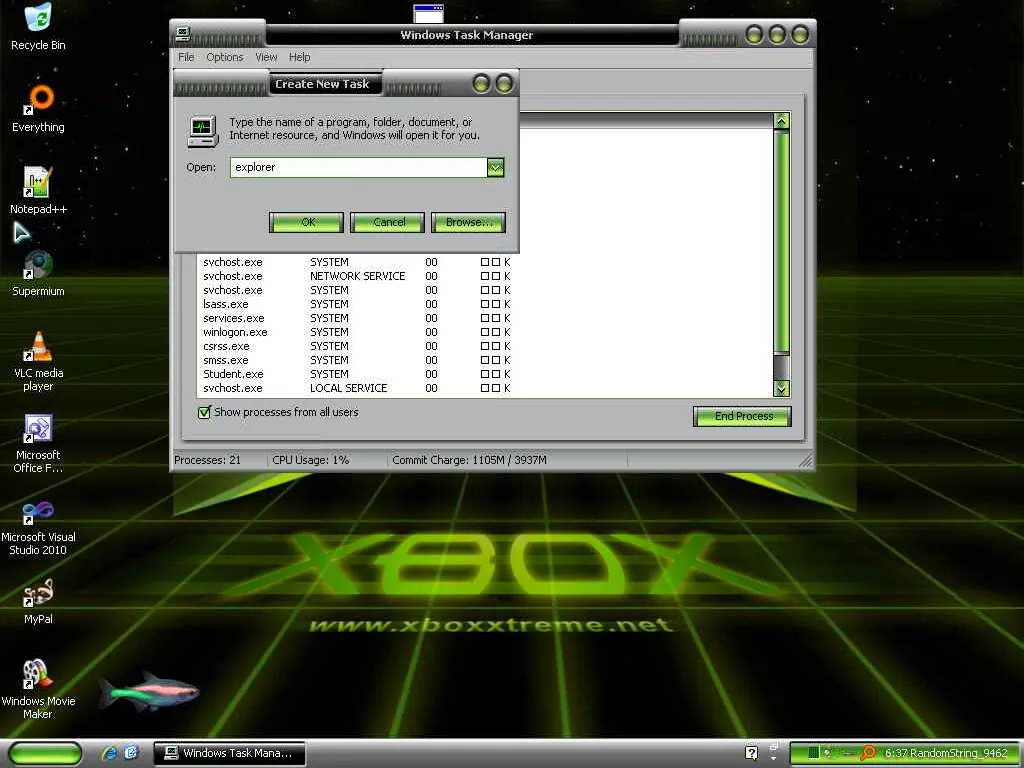Confirm with the OK button

pos(306,222)
